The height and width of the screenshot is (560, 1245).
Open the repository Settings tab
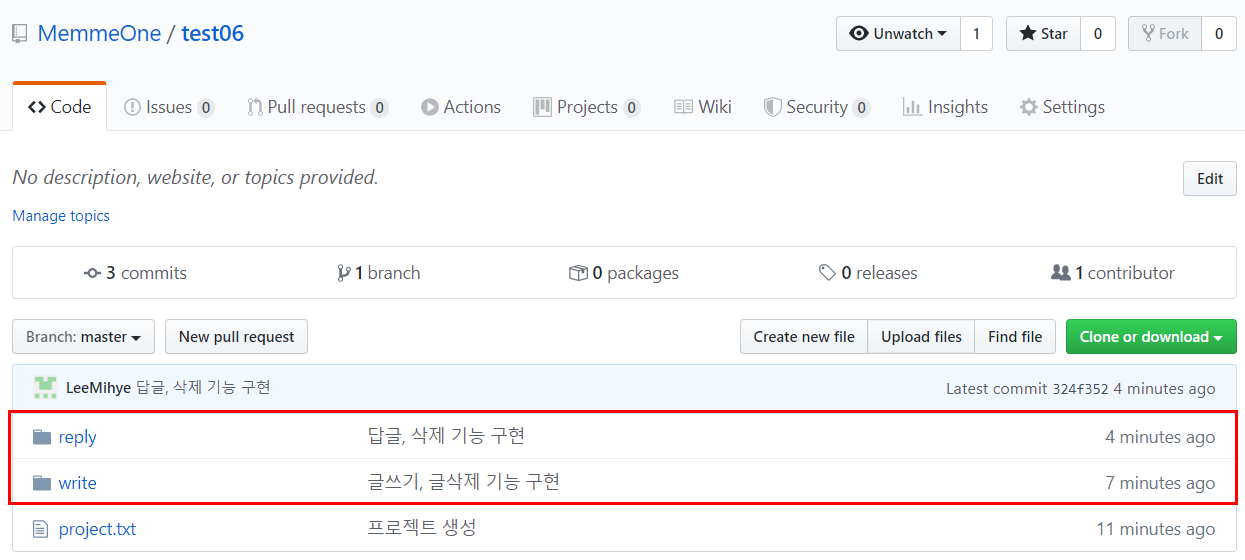(1062, 107)
